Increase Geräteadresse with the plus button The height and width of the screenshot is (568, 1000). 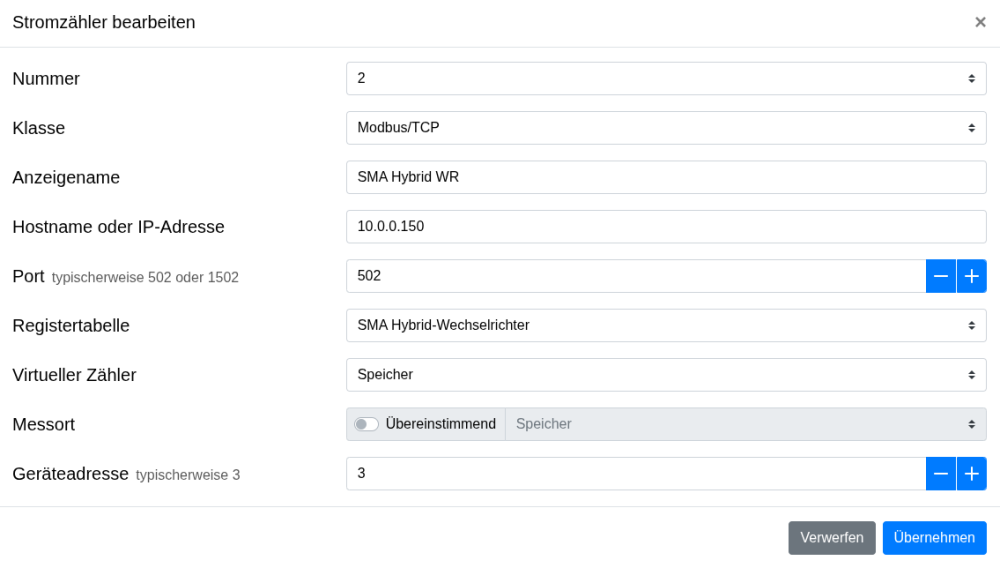coord(971,474)
